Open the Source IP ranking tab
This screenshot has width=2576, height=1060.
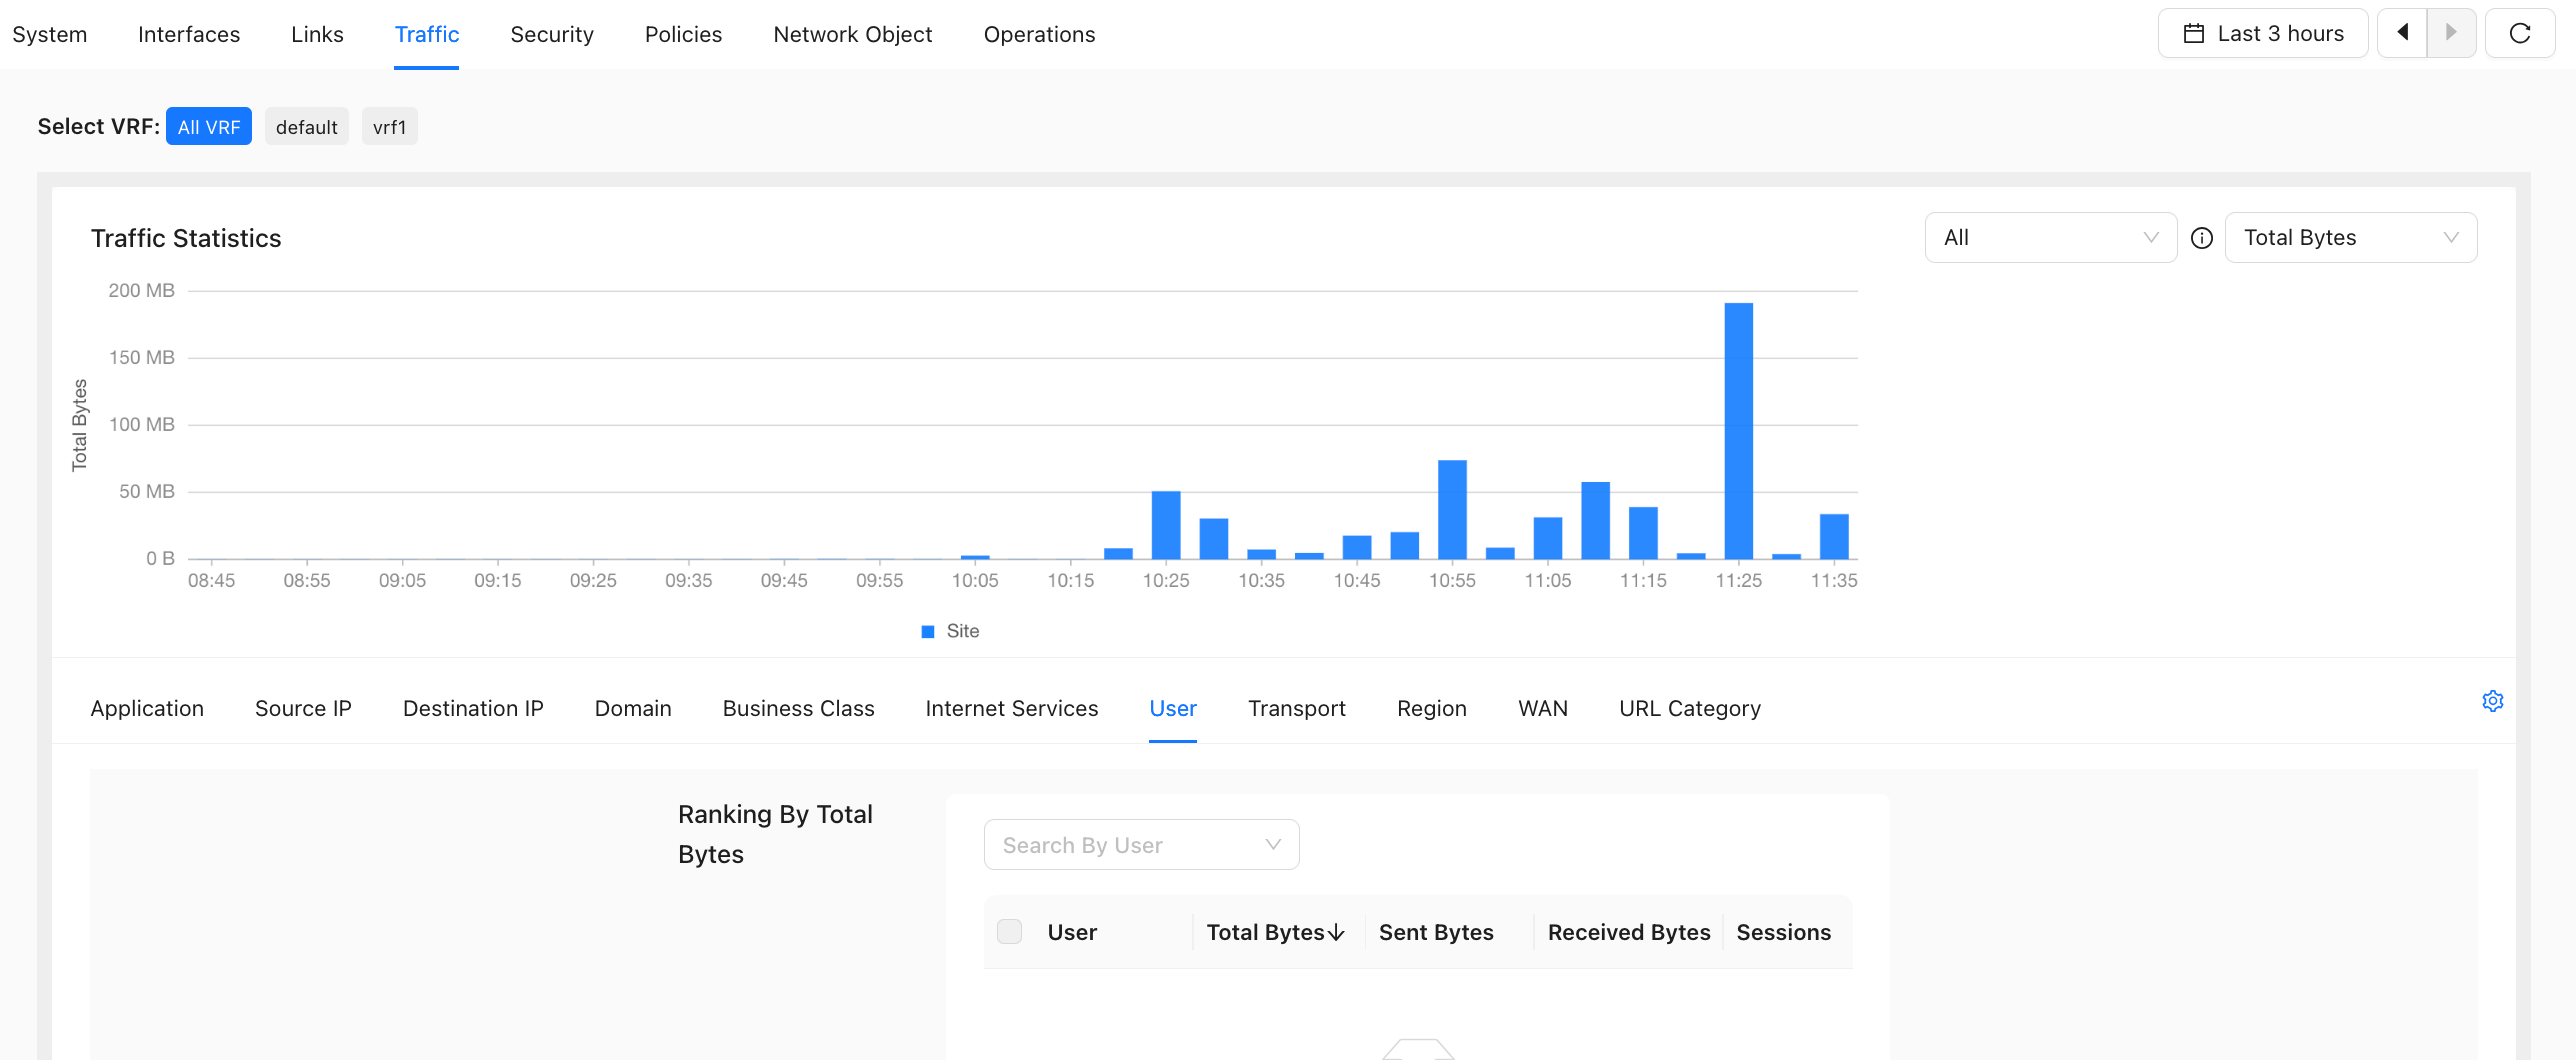click(x=303, y=709)
